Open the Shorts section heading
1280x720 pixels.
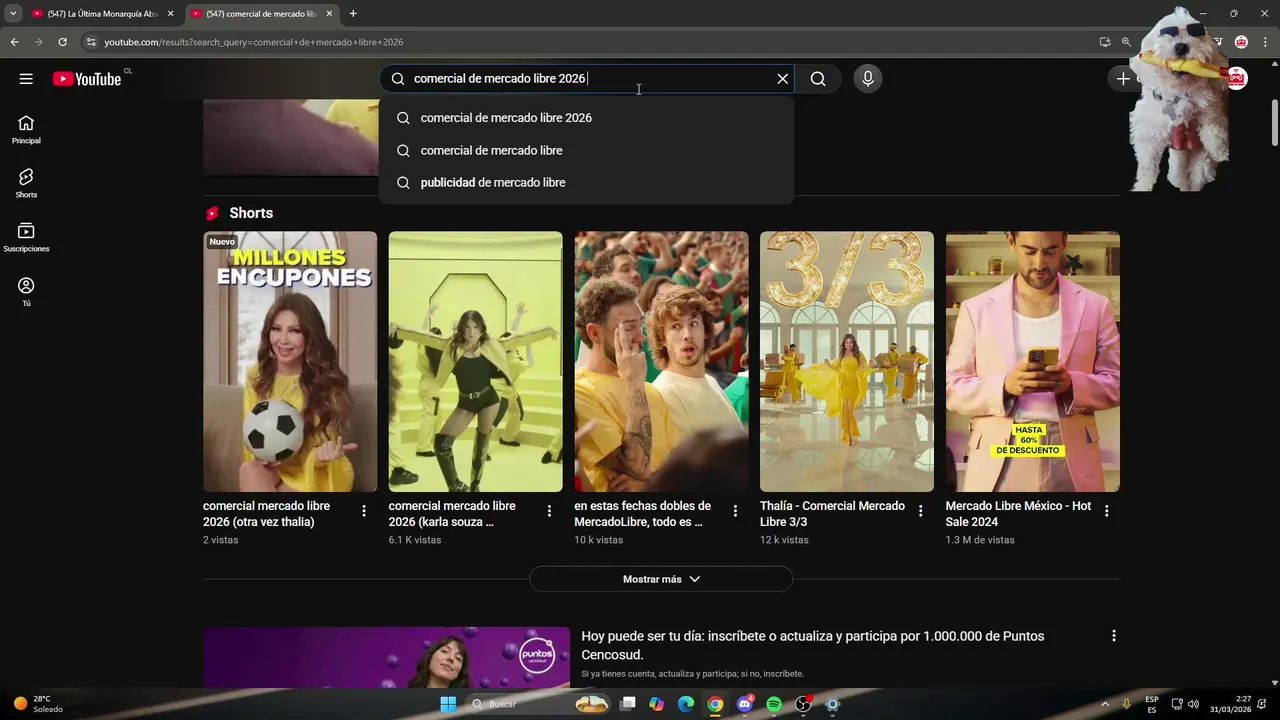click(x=251, y=213)
